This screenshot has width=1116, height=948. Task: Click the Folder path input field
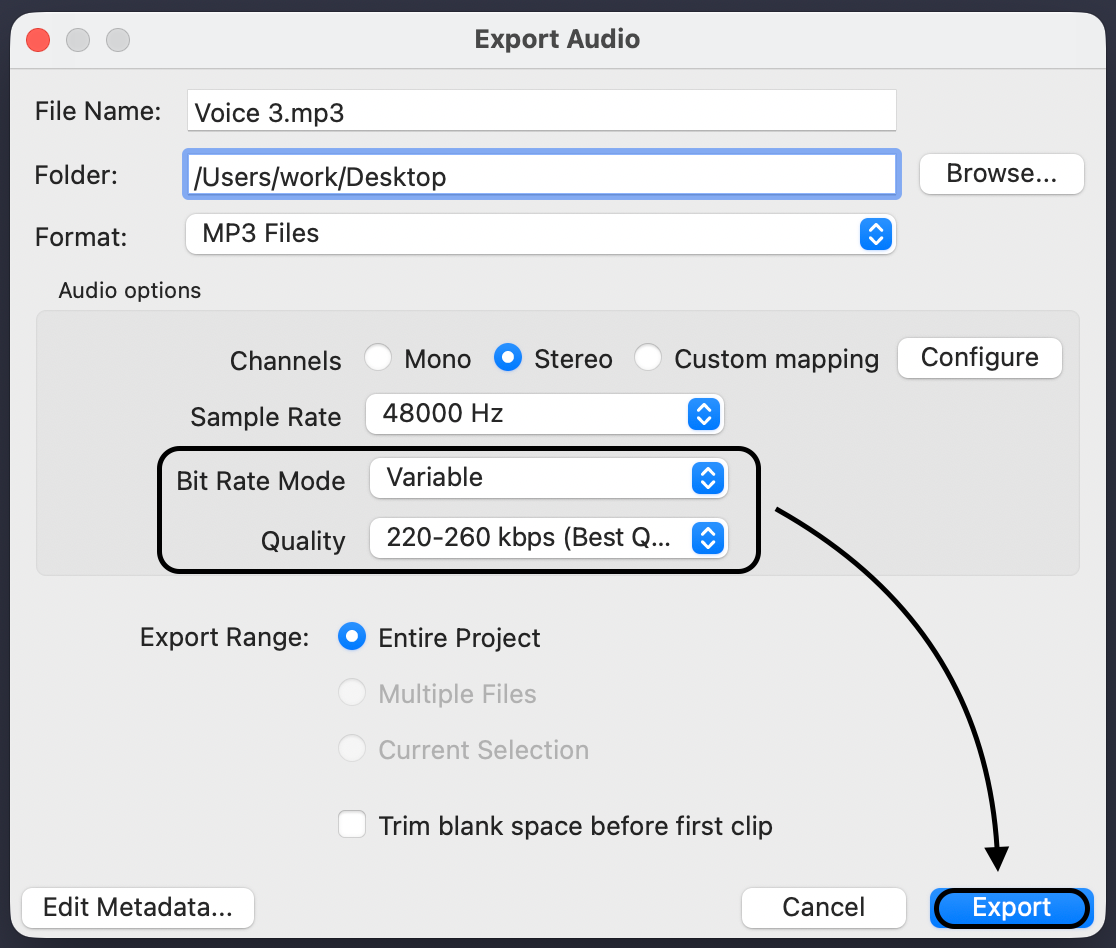tap(540, 176)
